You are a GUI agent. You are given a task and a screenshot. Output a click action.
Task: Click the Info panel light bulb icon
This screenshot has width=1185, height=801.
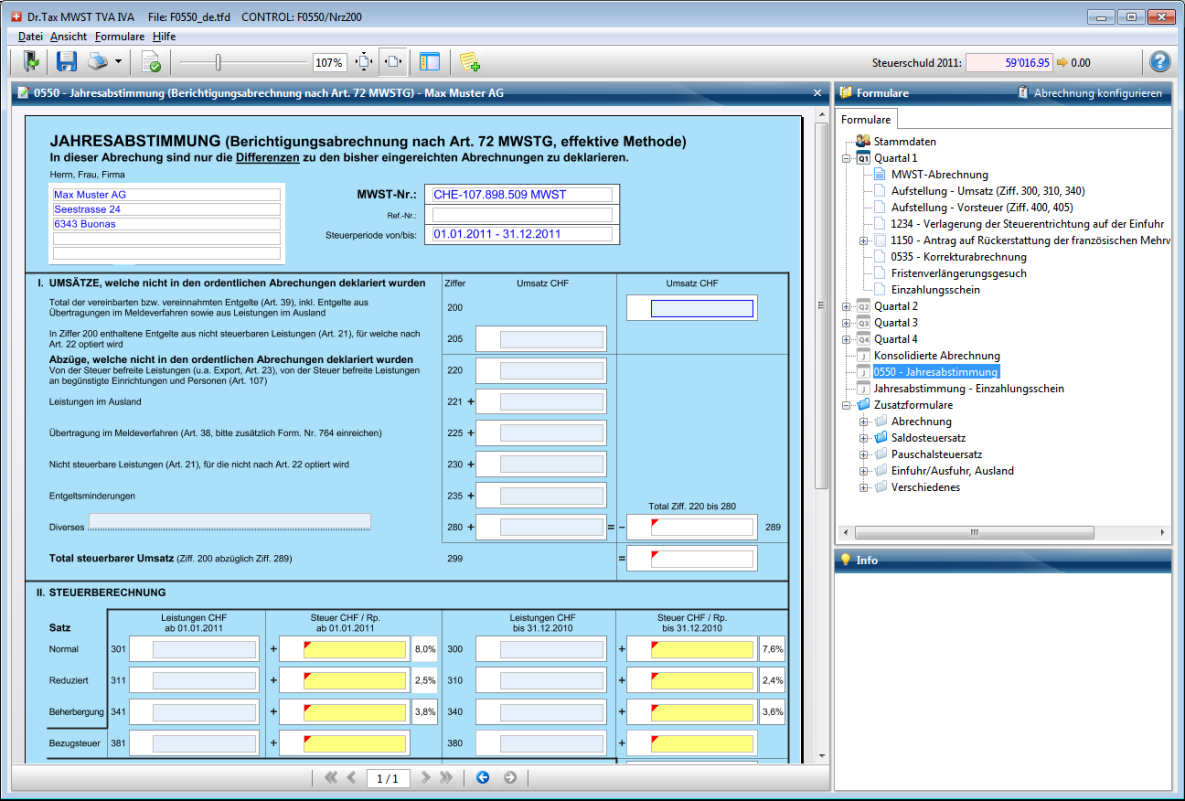pyautogui.click(x=846, y=560)
